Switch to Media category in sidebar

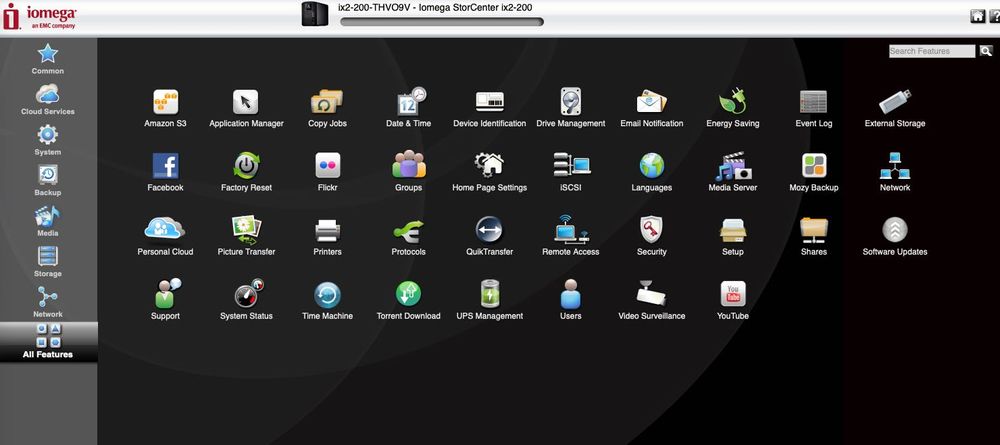click(48, 221)
